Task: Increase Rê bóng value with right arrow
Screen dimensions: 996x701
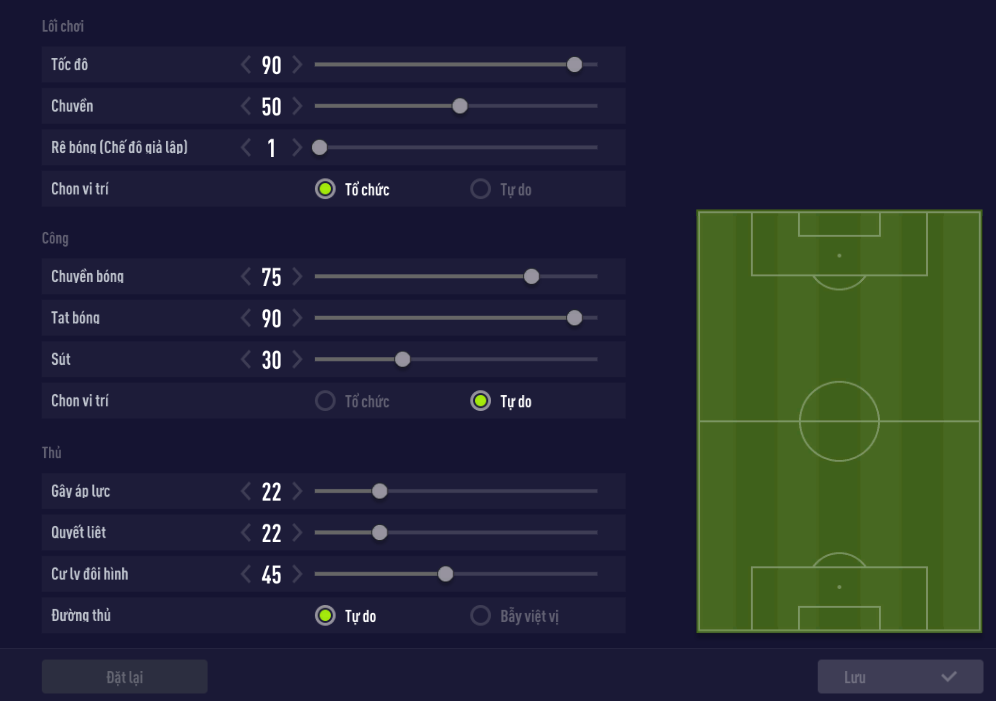Action: (x=296, y=148)
